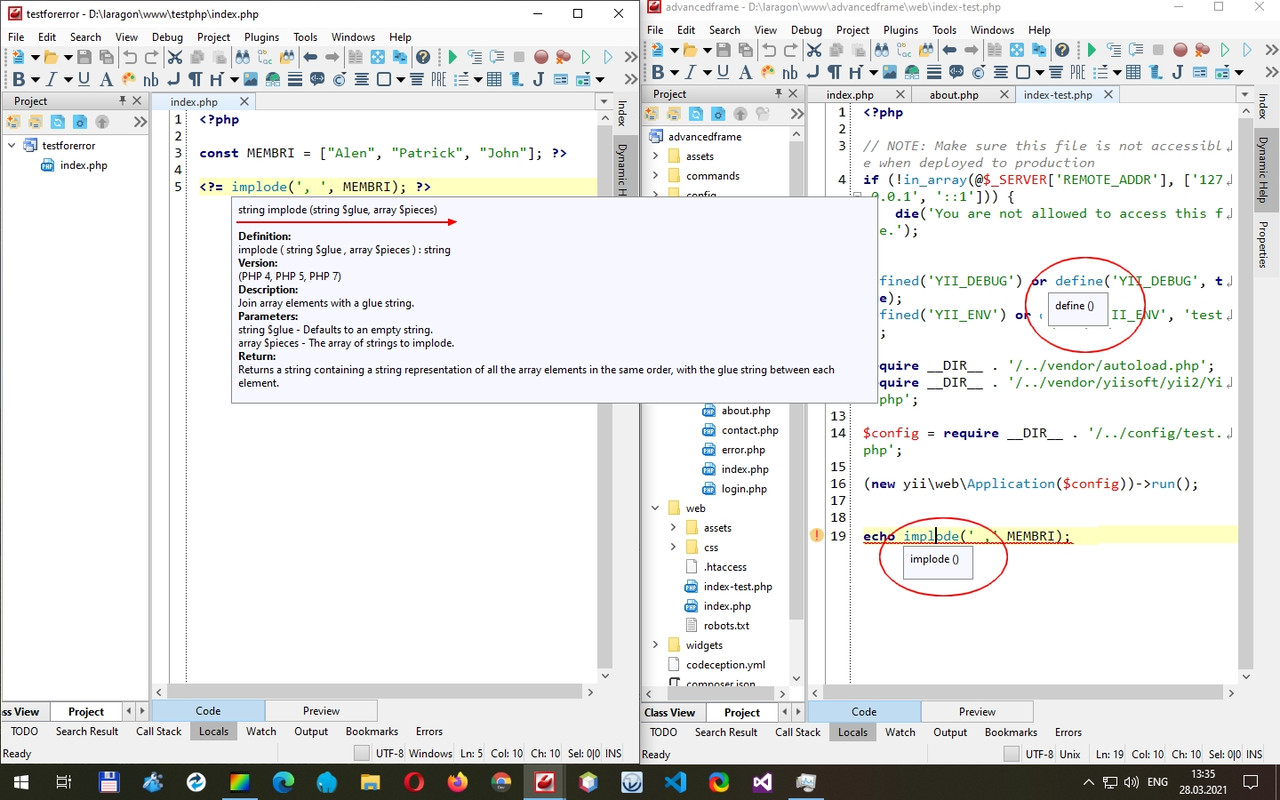This screenshot has width=1280, height=800.
Task: Click insert table icon in testforerror formatting toolbar
Action: [x=494, y=79]
